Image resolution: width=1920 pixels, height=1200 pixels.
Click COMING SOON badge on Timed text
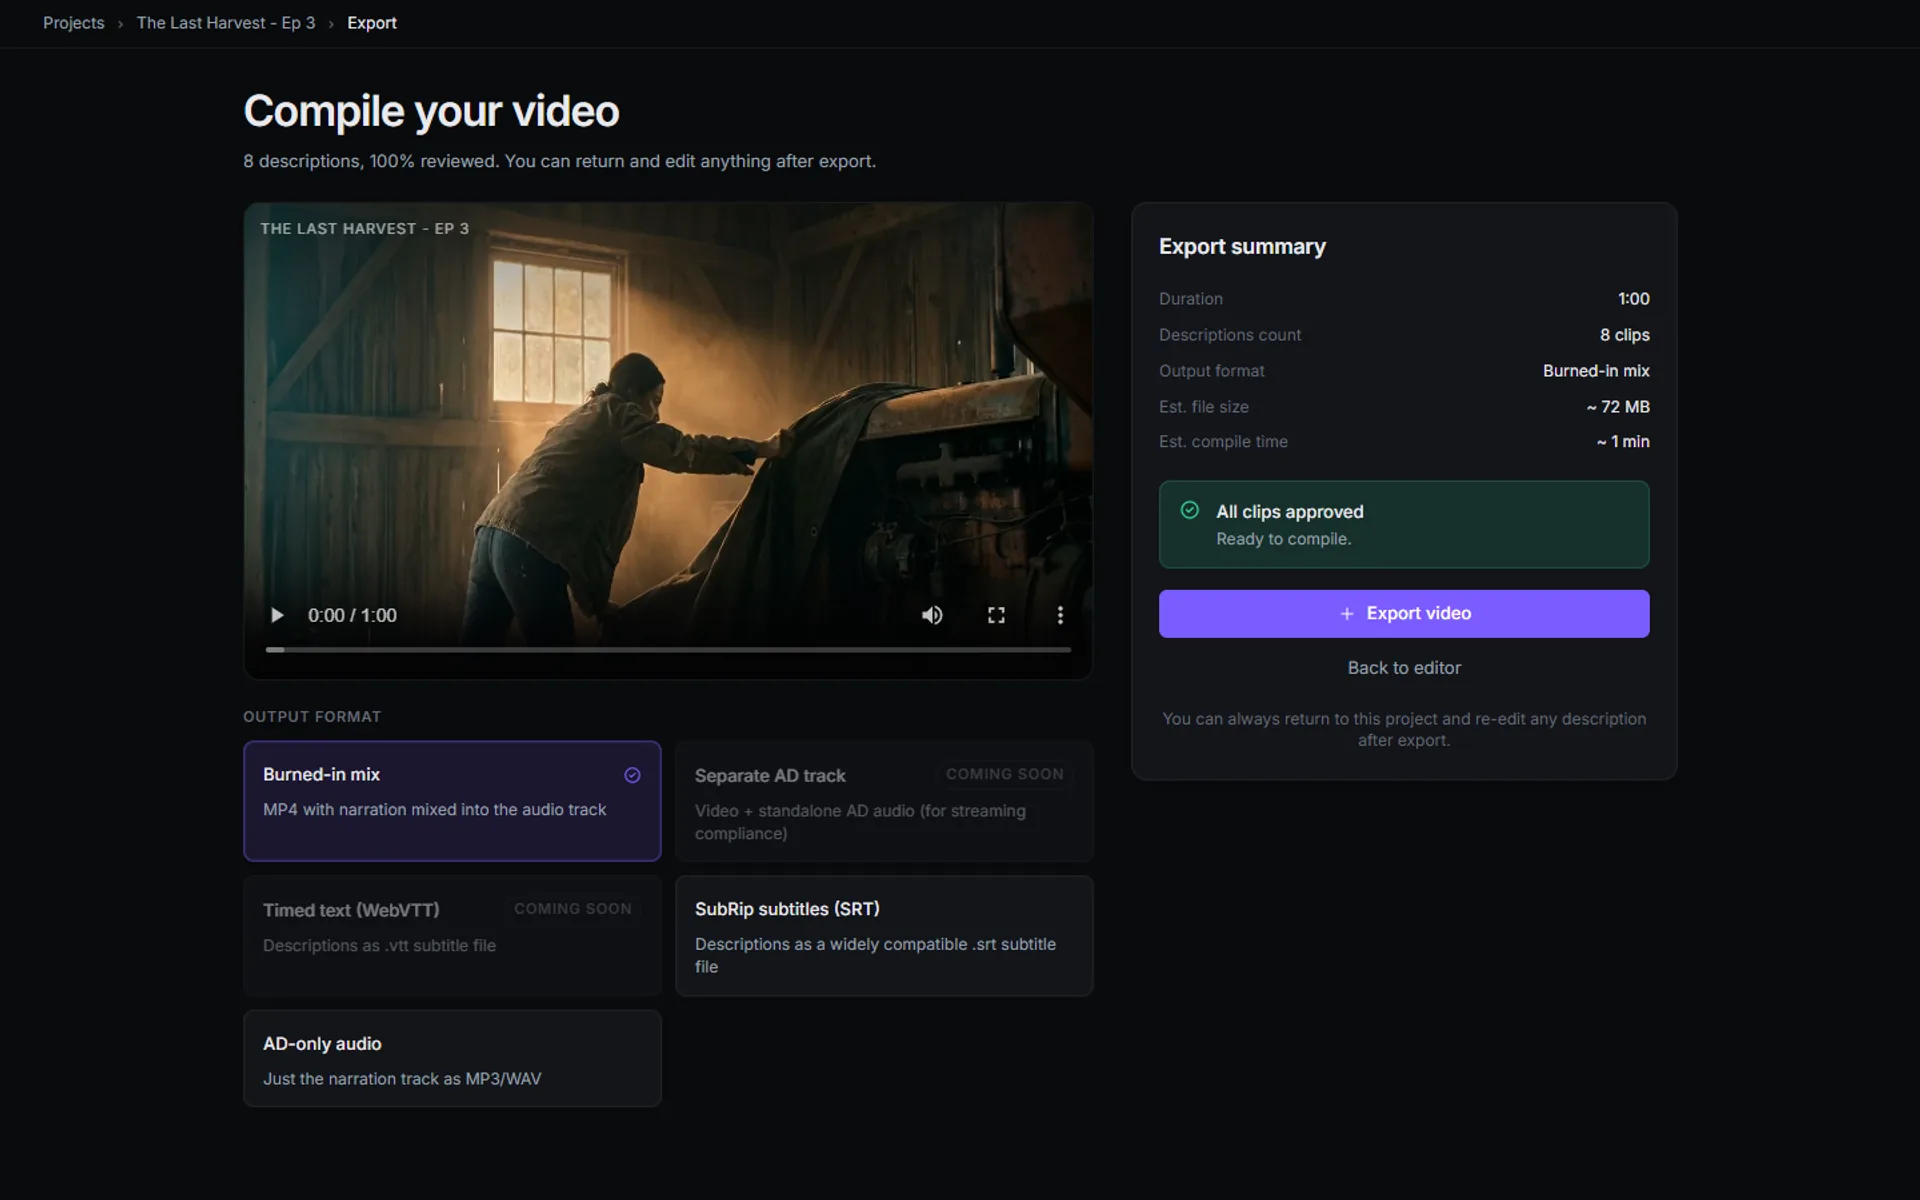[573, 909]
